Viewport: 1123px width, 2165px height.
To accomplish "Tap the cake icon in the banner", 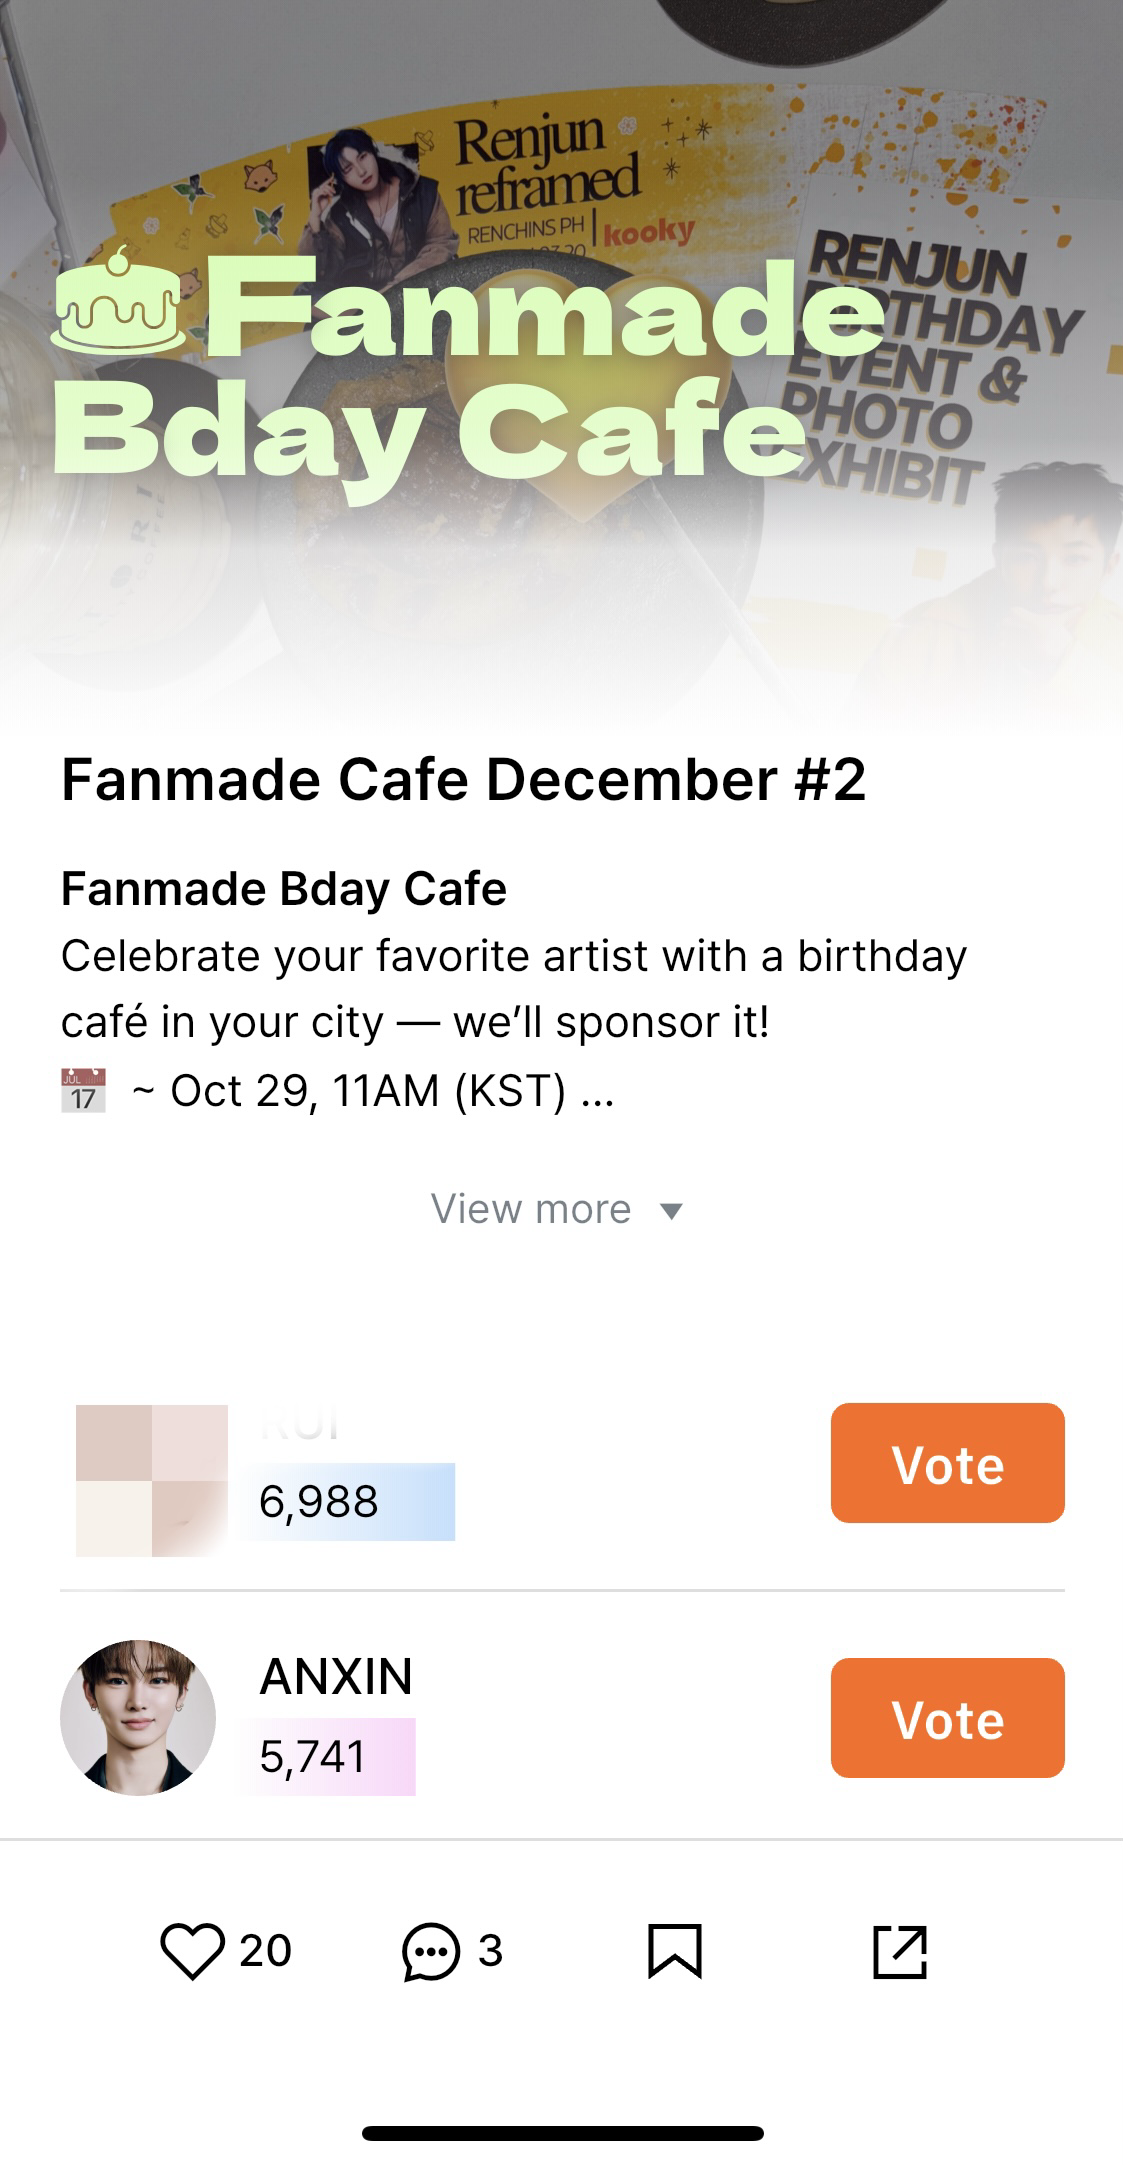I will pos(118,303).
